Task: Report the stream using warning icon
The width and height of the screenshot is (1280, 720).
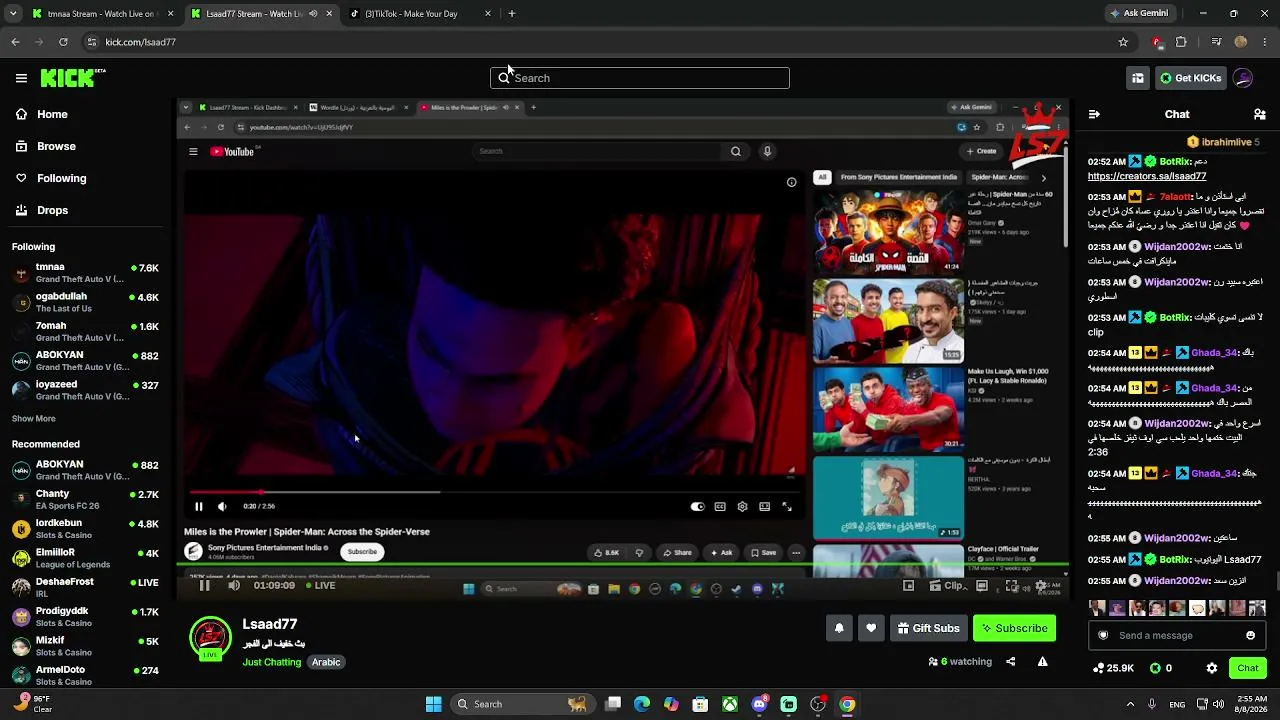Action: click(x=1042, y=661)
